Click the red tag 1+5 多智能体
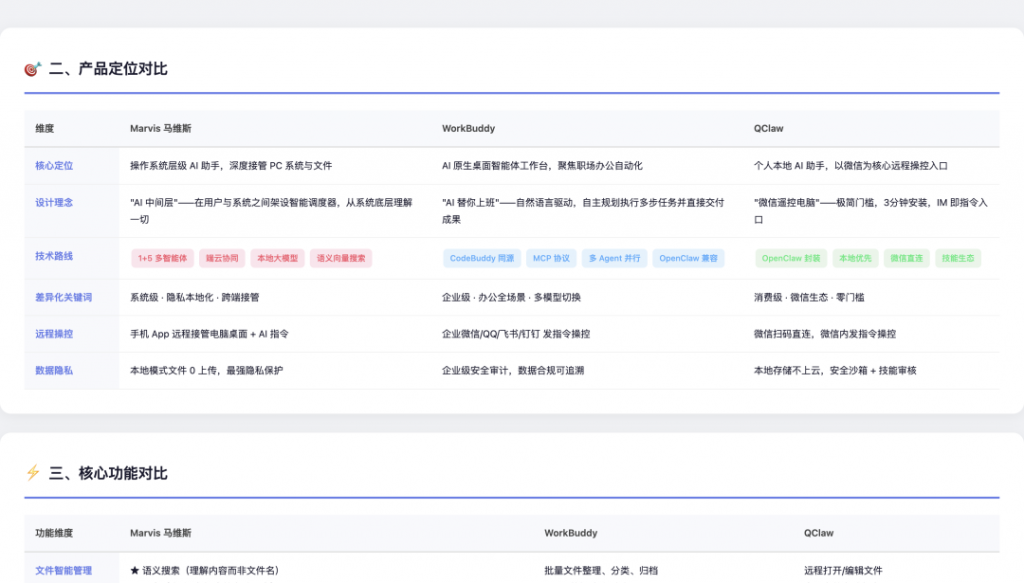 pos(163,259)
